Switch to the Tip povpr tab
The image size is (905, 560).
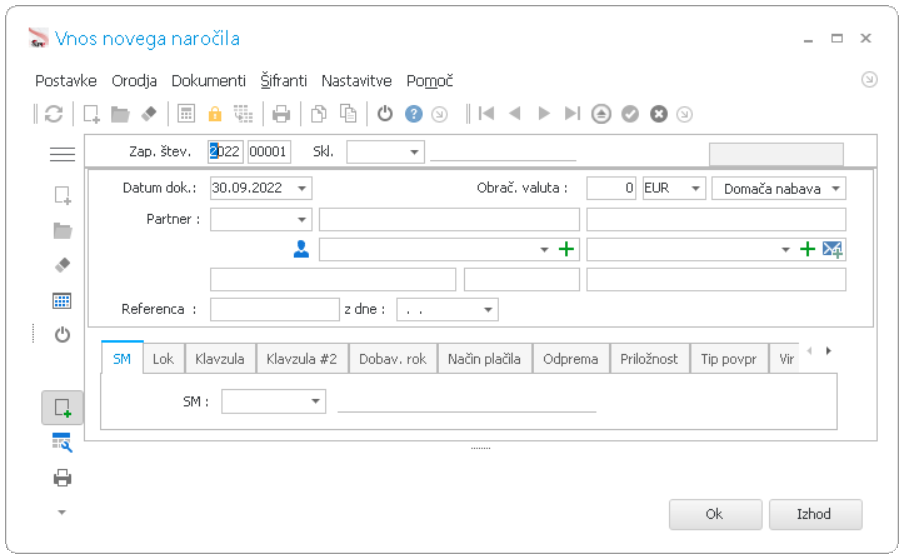click(x=728, y=359)
